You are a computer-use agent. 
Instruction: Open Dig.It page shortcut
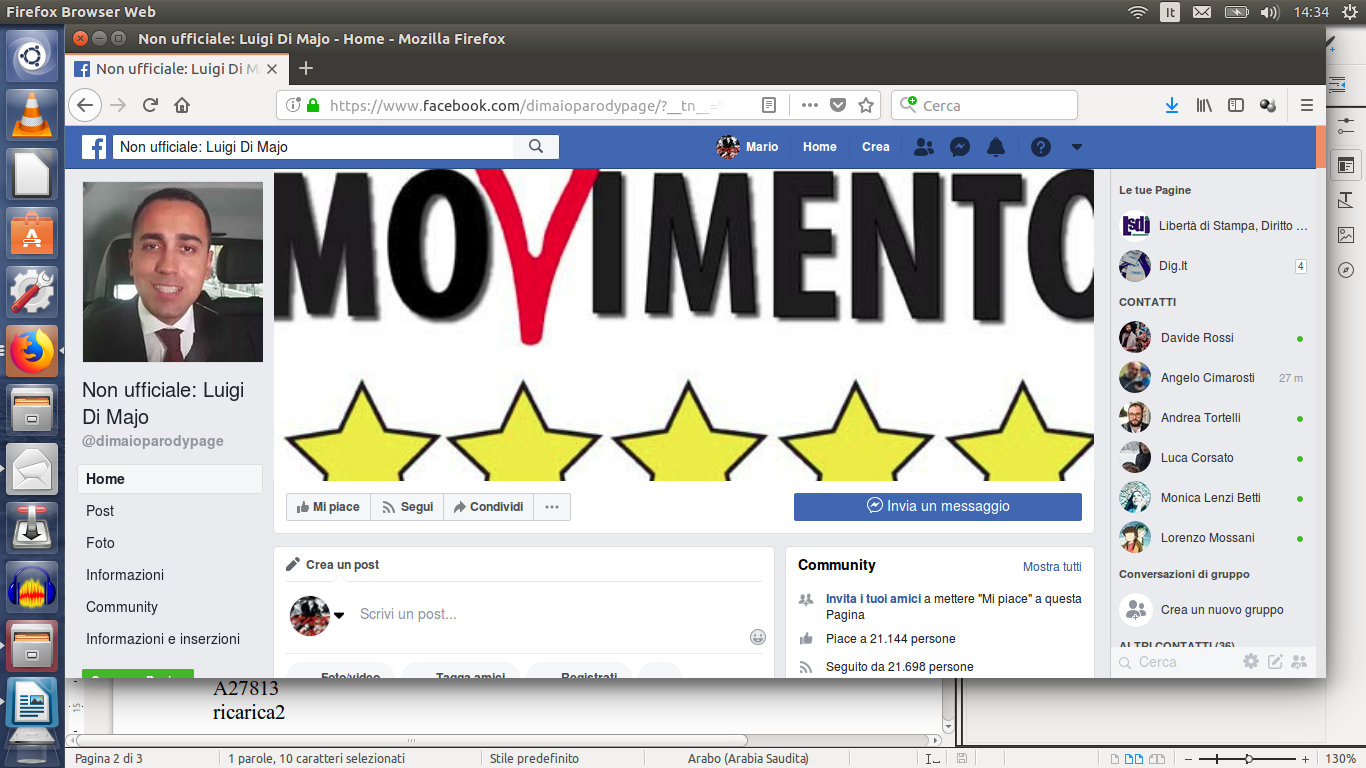click(1212, 266)
